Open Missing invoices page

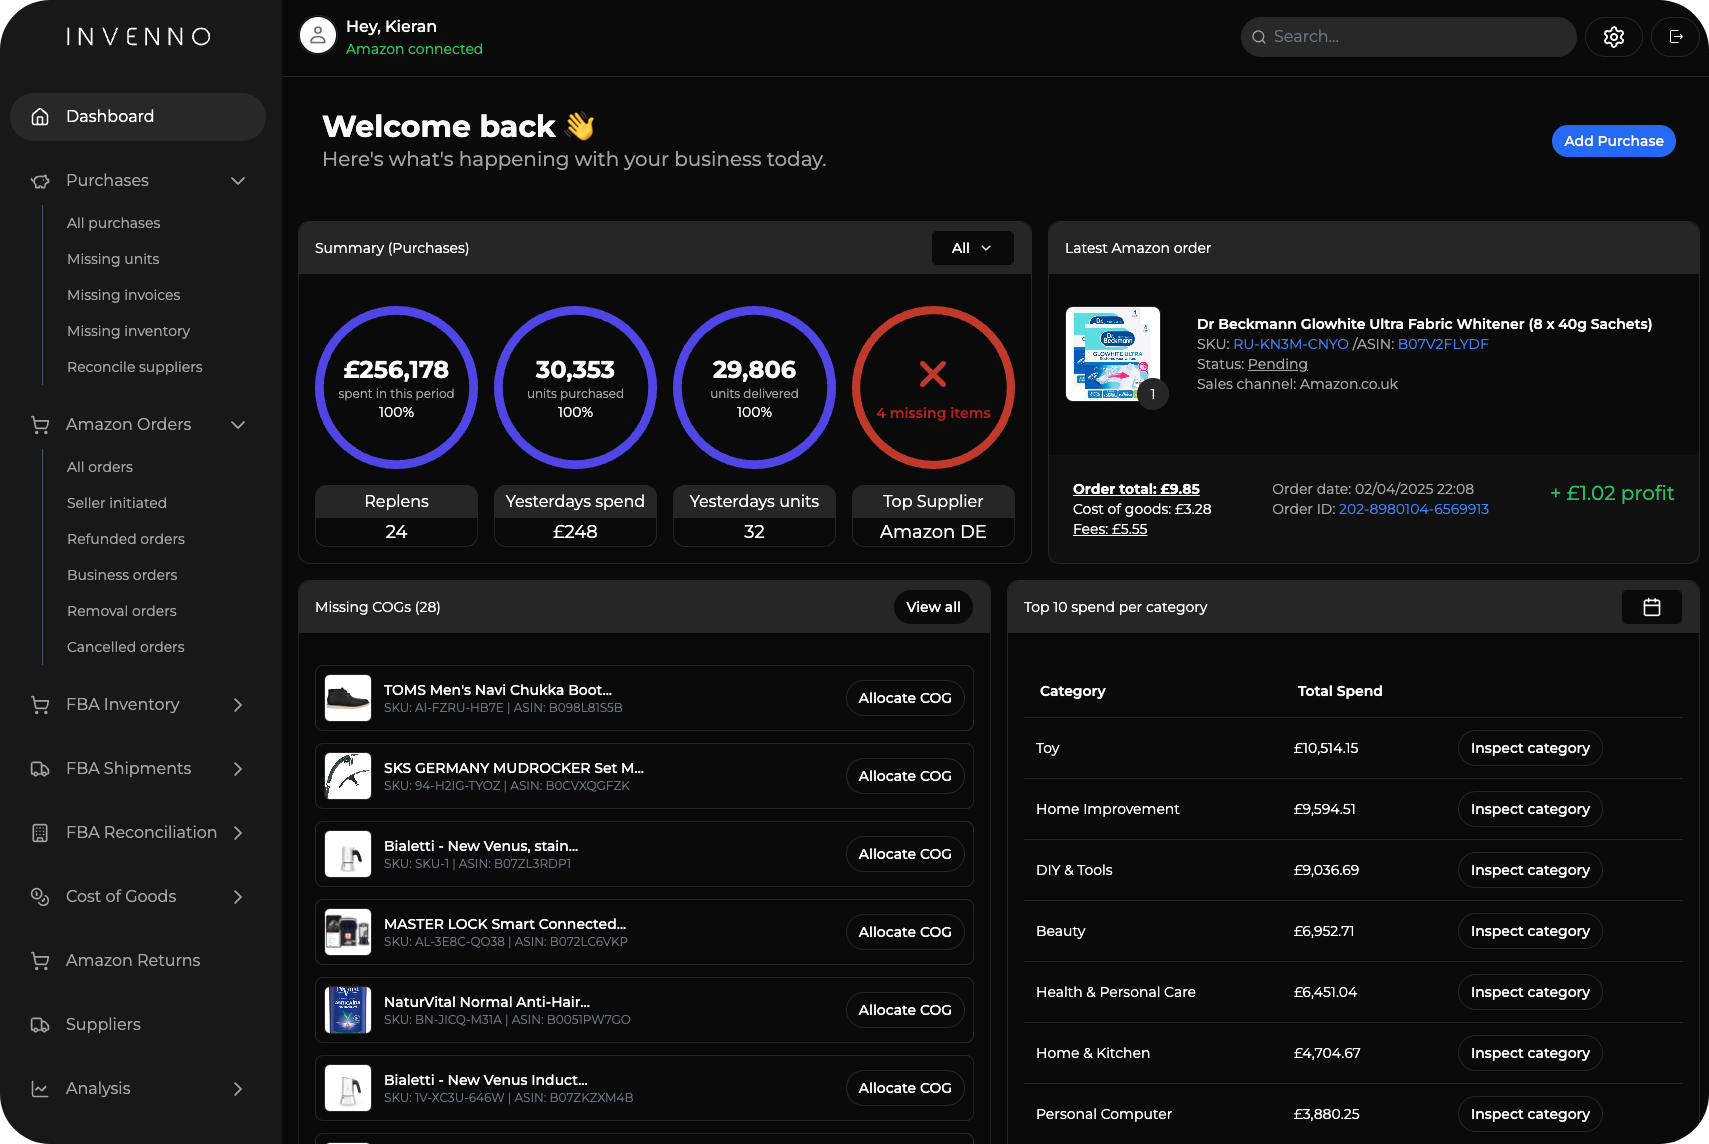[x=124, y=295]
